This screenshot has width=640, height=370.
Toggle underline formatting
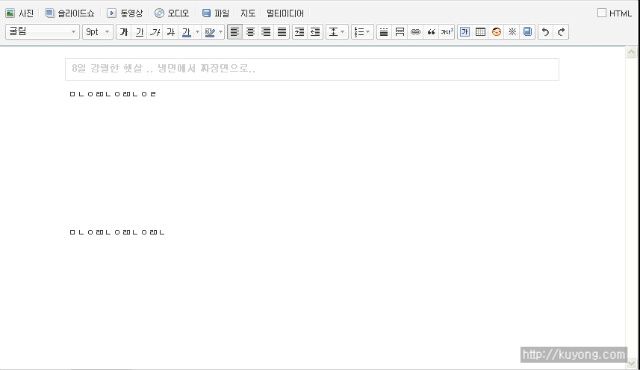pyautogui.click(x=140, y=32)
